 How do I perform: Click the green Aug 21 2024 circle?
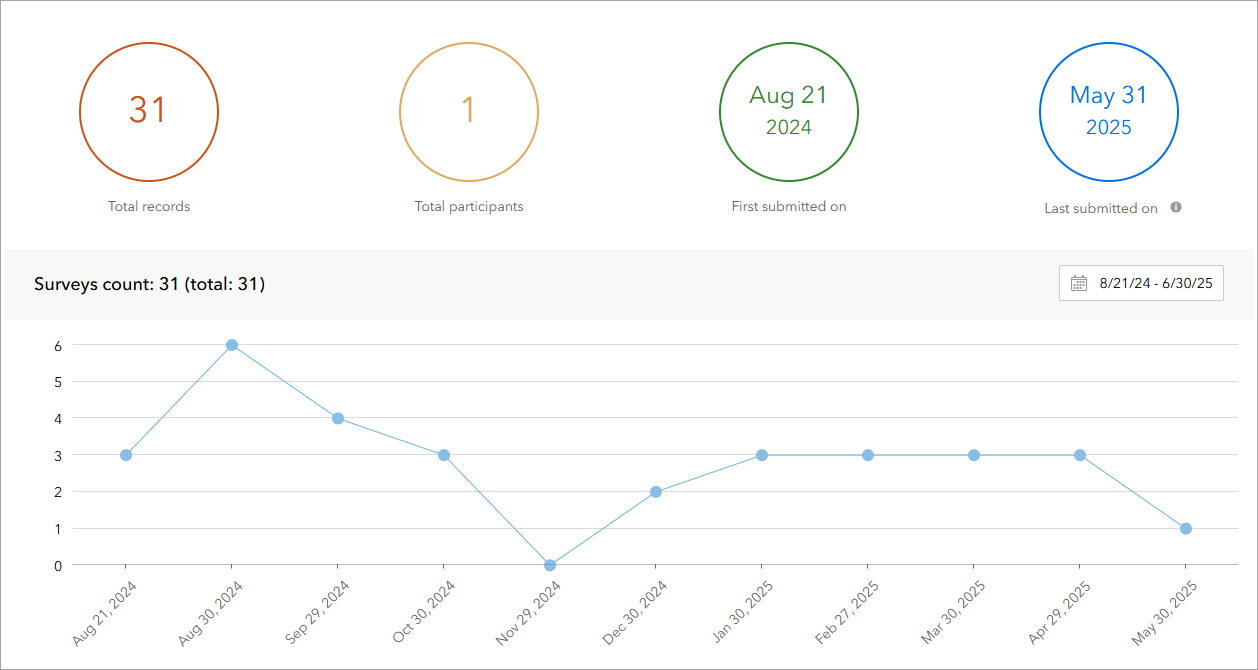point(789,112)
